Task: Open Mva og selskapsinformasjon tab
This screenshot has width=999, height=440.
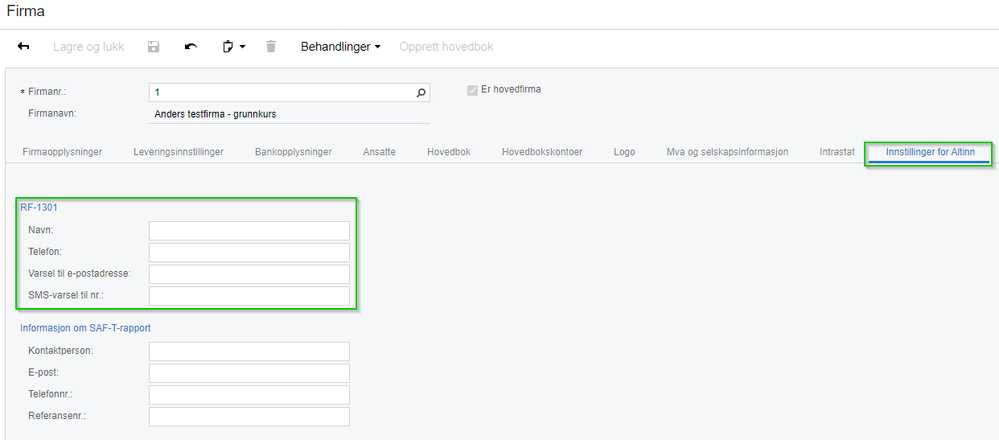Action: point(728,152)
